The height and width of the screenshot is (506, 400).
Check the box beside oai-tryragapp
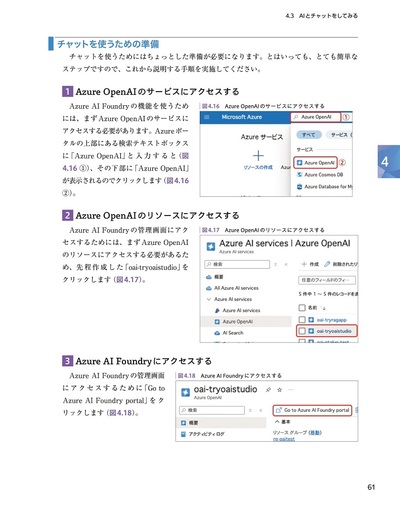tap(302, 319)
